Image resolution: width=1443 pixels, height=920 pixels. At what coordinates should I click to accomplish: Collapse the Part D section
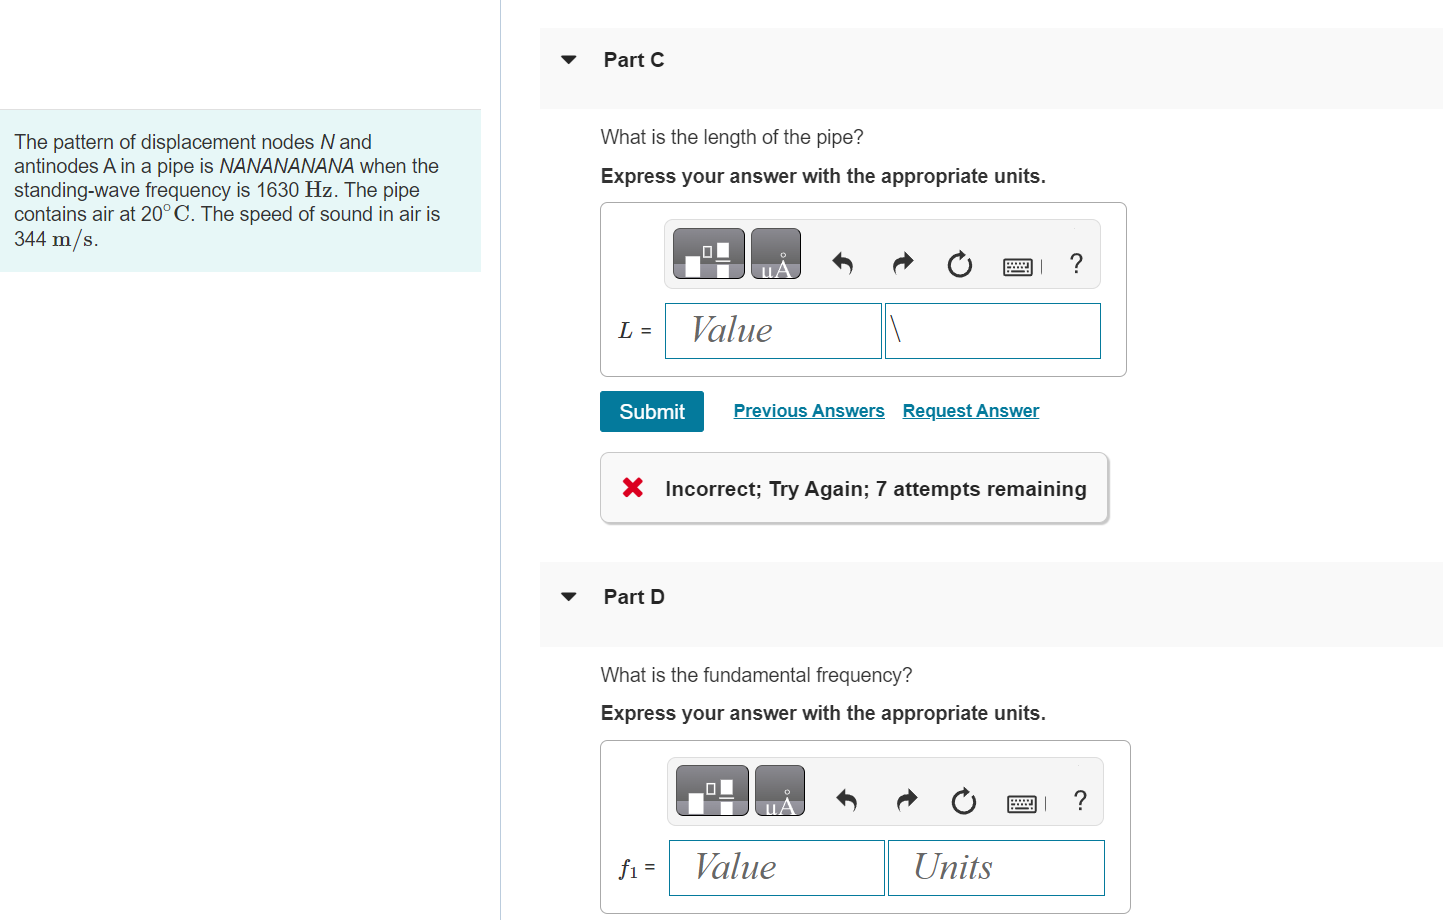coord(568,595)
